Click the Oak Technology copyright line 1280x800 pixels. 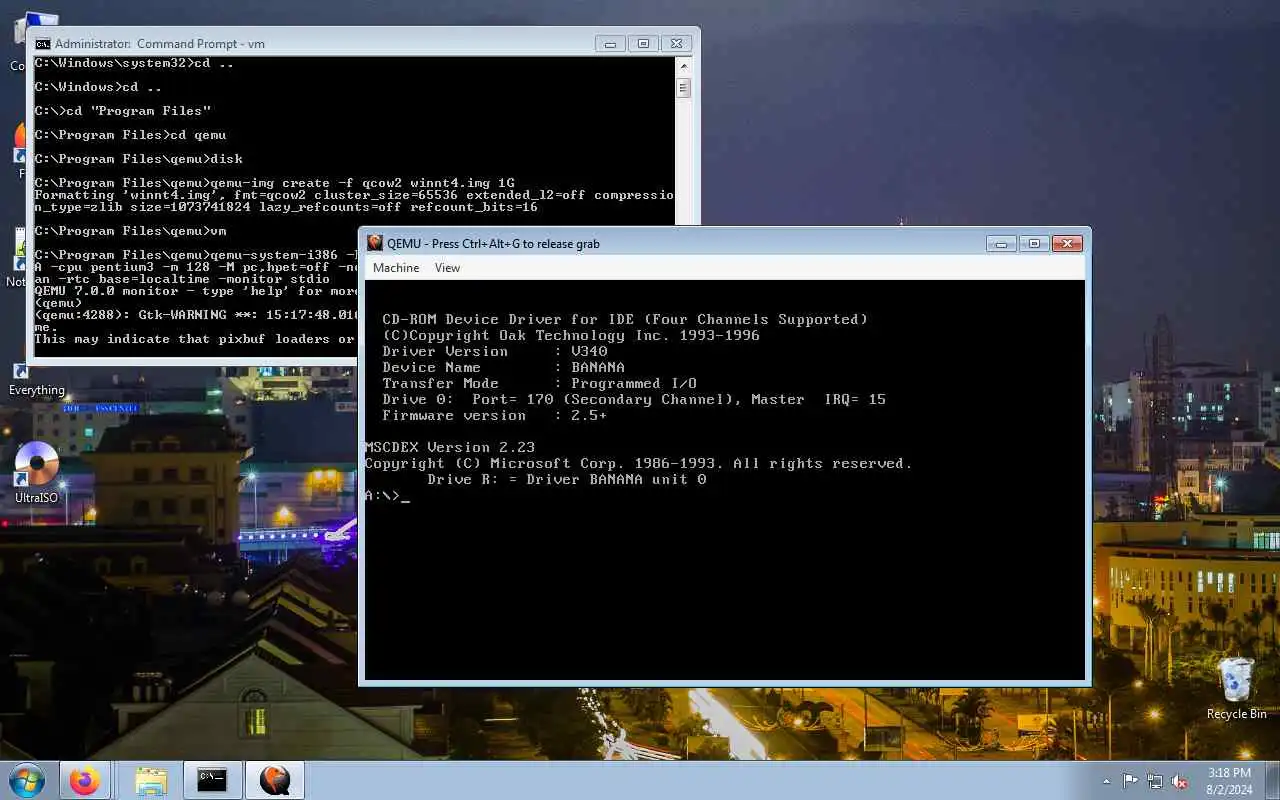click(571, 335)
